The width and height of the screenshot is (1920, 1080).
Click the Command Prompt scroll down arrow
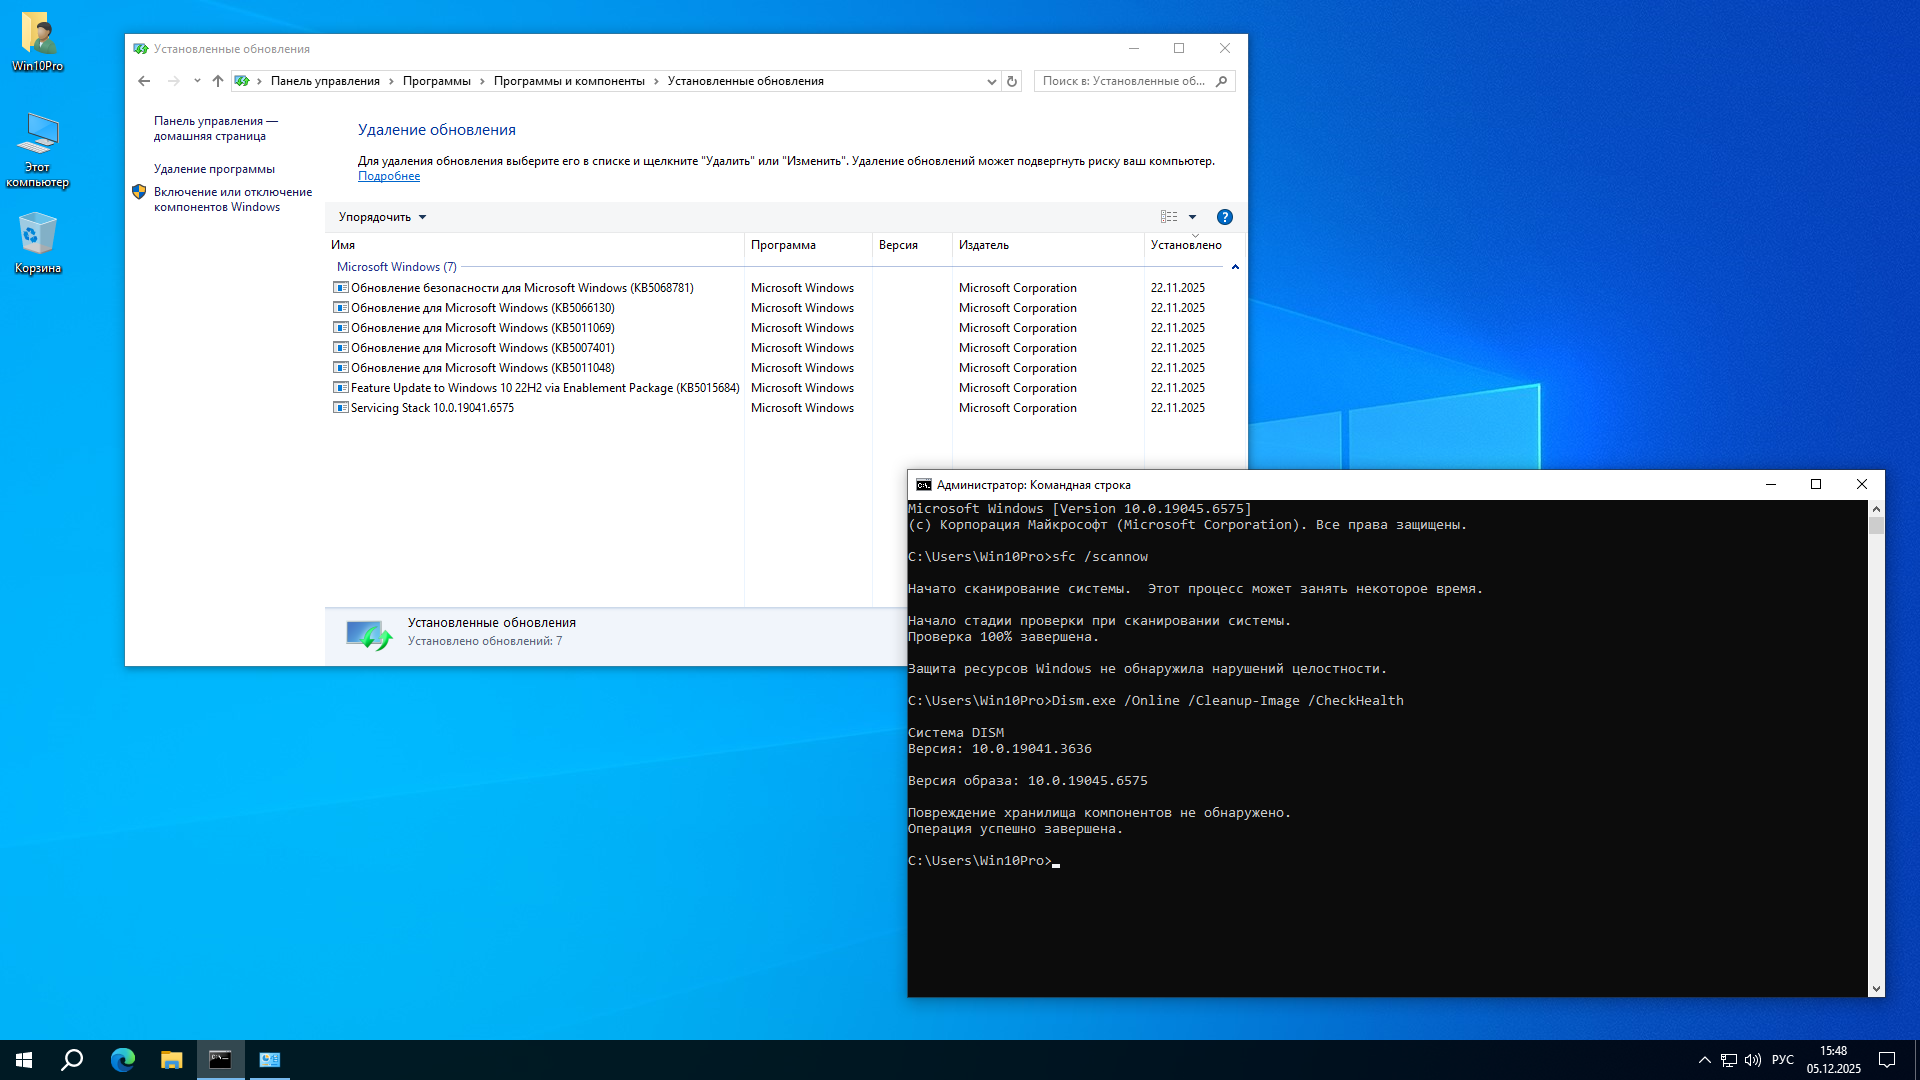click(1876, 989)
